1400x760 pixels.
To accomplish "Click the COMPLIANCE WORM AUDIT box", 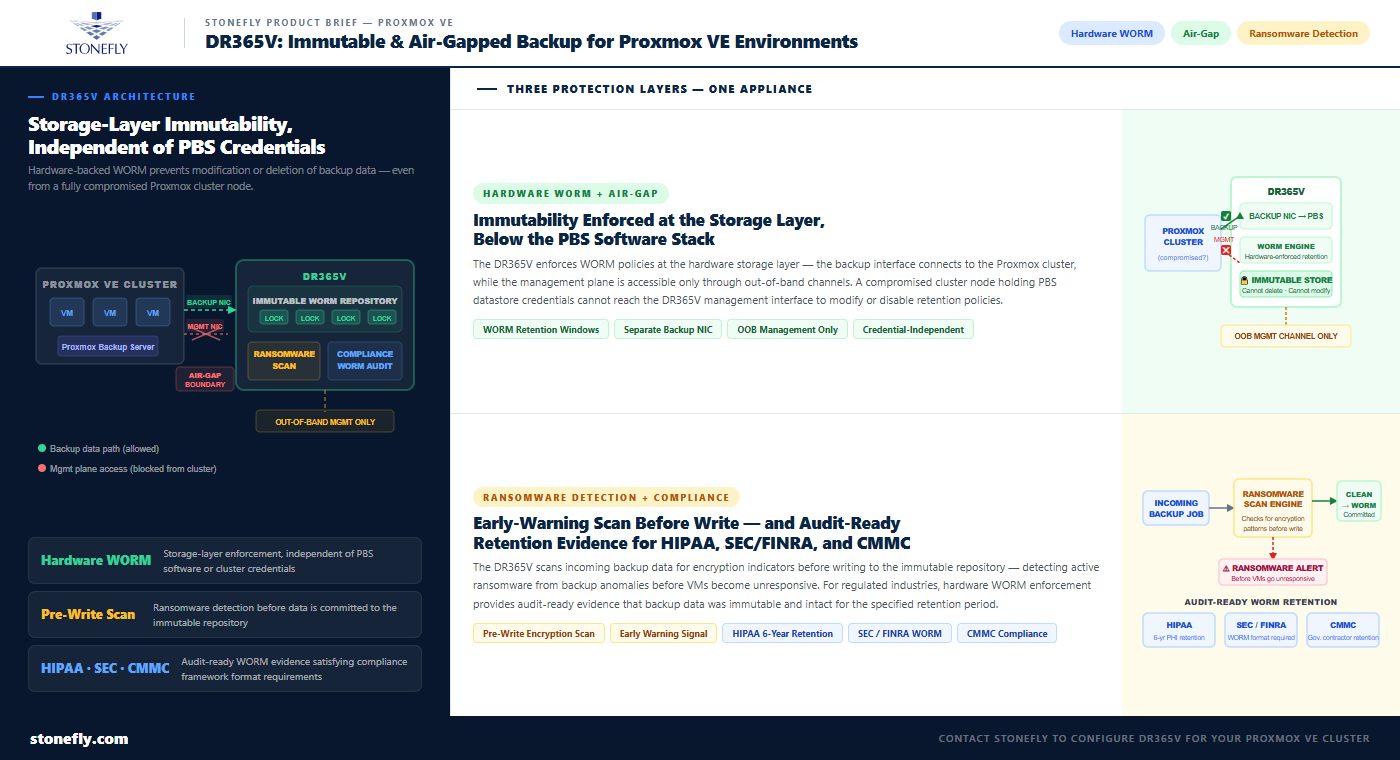I will (365, 360).
